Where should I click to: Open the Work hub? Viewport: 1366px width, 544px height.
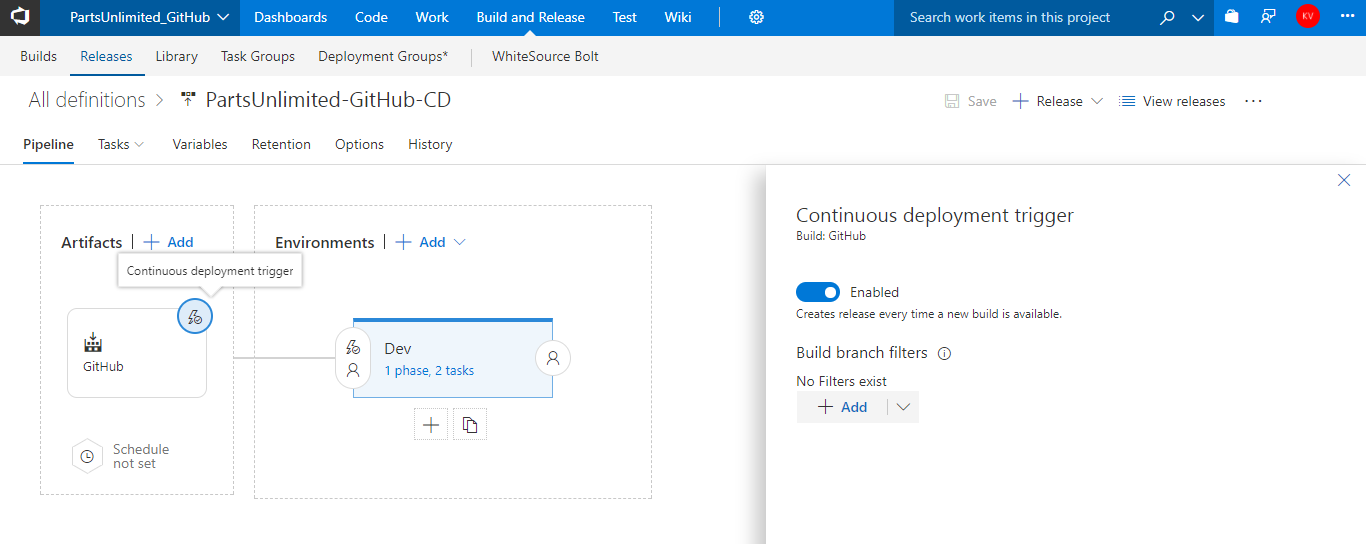(x=432, y=17)
